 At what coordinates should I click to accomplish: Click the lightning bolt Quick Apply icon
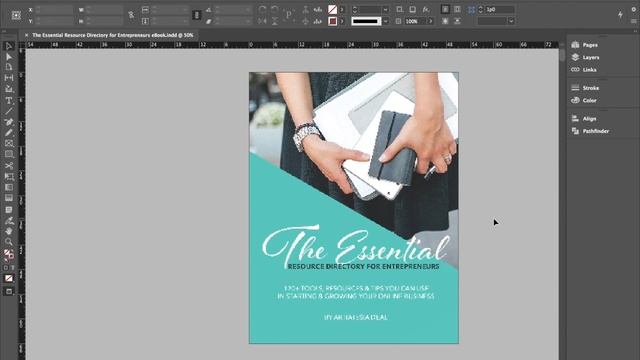[x=620, y=15]
